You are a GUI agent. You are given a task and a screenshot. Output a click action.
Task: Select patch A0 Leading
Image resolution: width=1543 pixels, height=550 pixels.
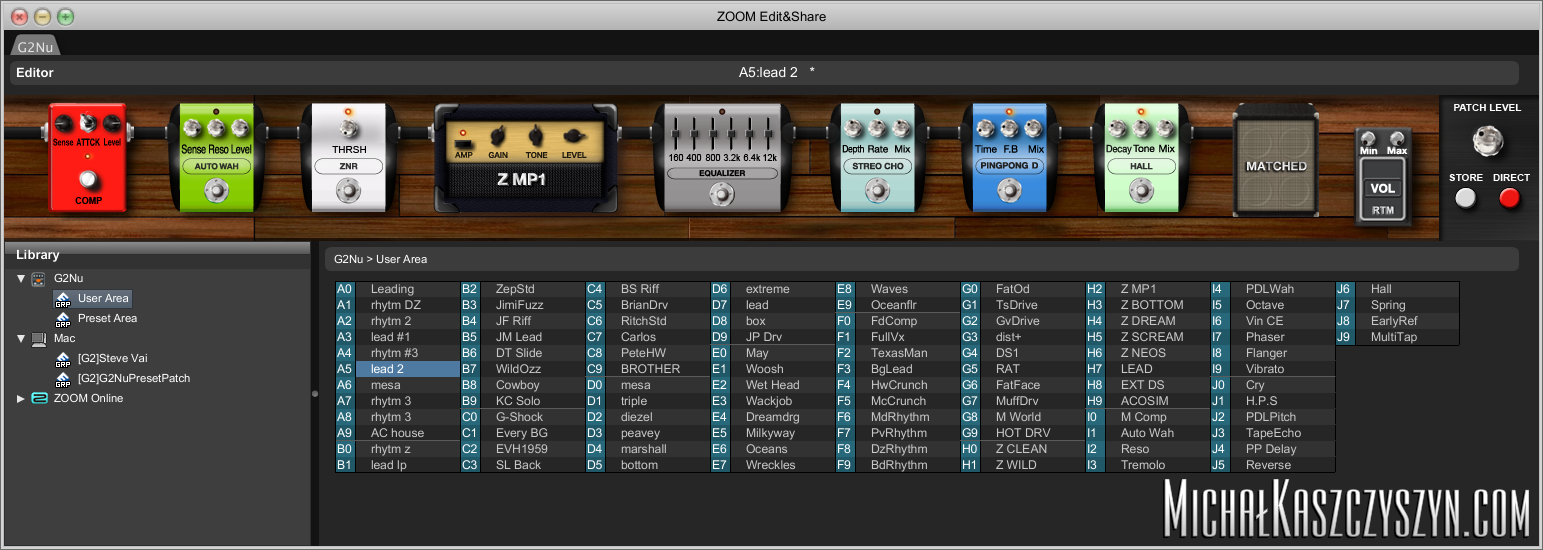coord(397,289)
